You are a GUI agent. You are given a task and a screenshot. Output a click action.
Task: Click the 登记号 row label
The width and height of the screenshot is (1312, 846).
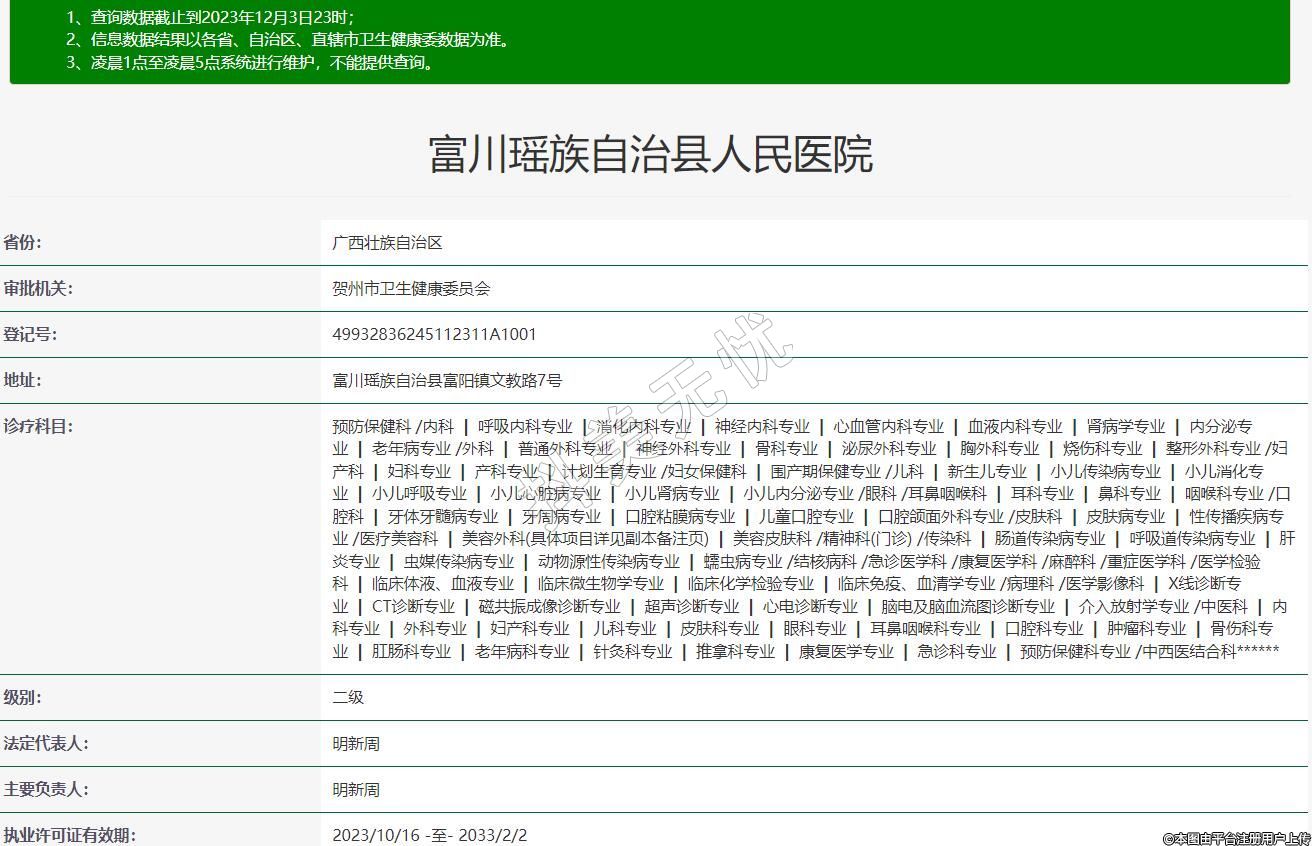pyautogui.click(x=30, y=335)
